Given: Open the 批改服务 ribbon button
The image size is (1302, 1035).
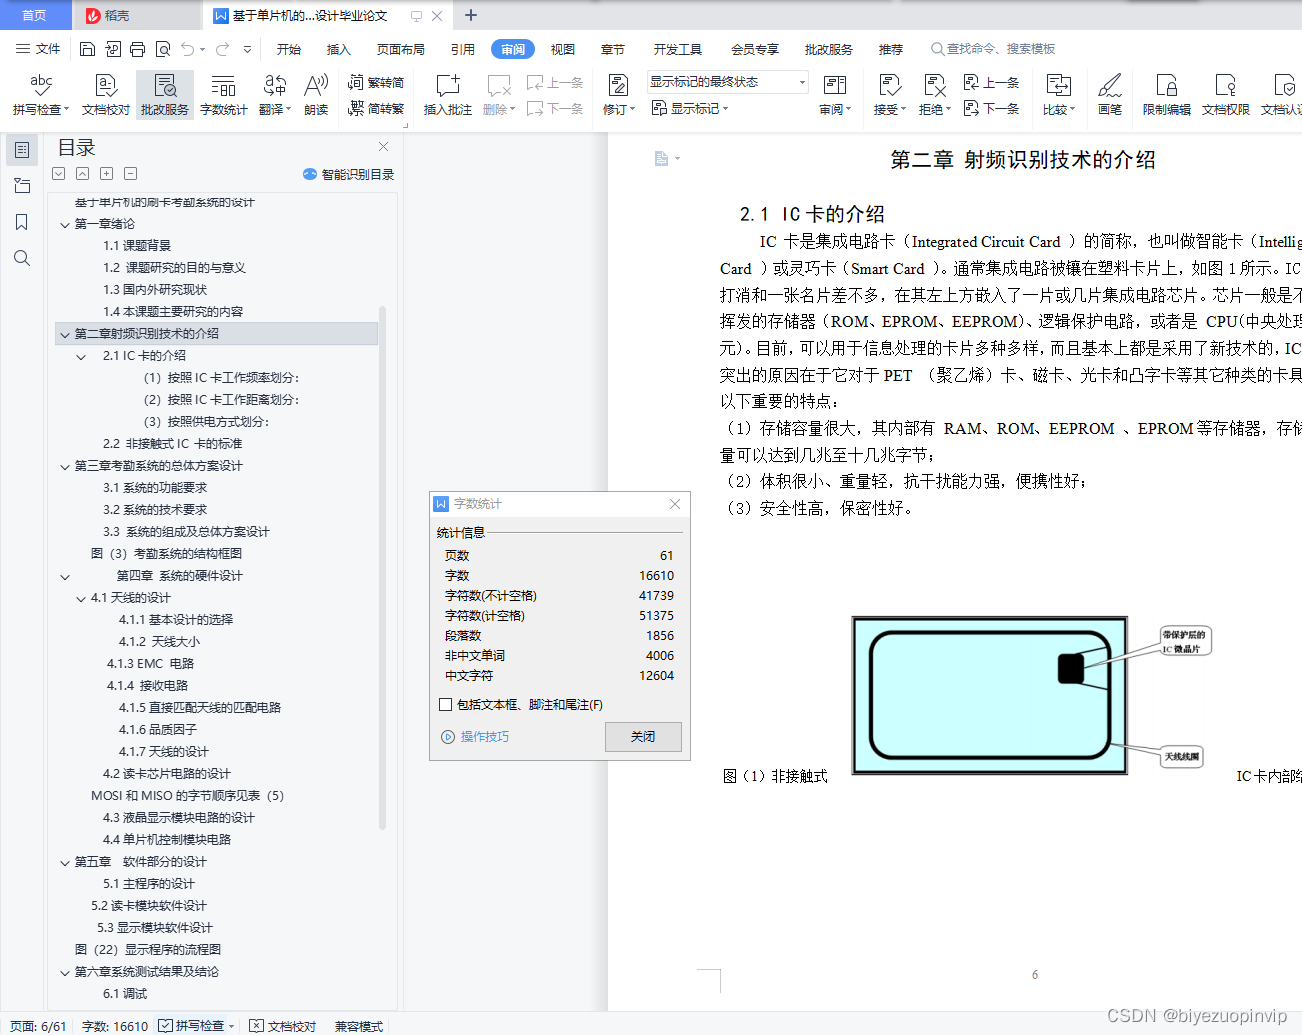Looking at the screenshot, I should [165, 95].
